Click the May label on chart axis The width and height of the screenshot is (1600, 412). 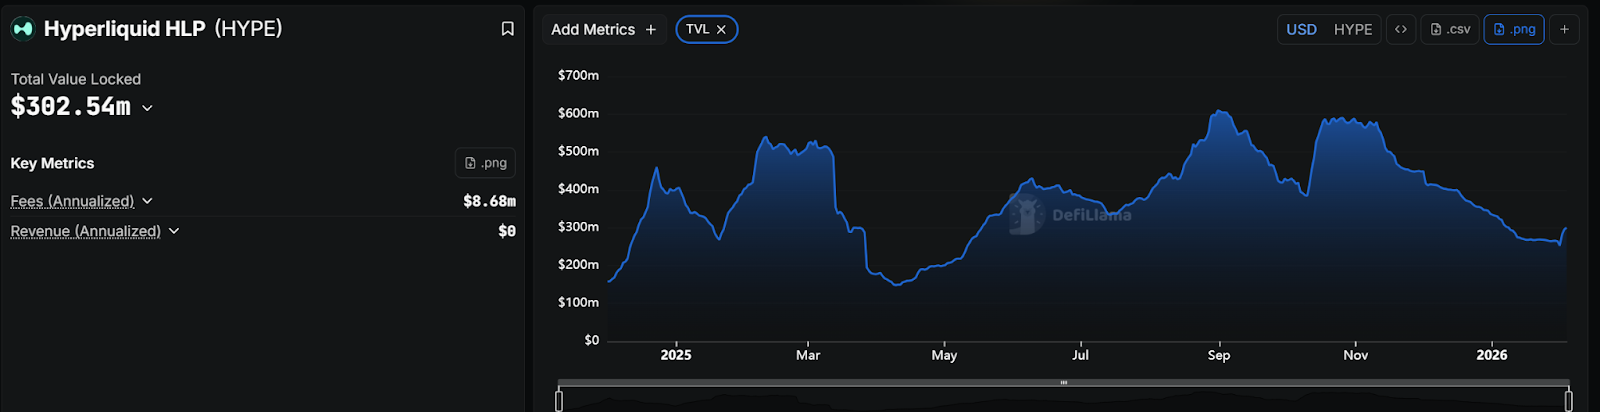click(x=944, y=355)
